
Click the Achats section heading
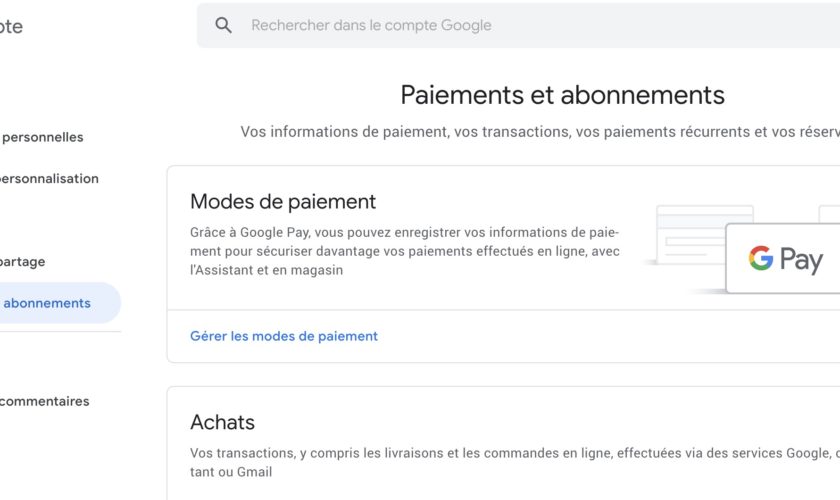222,422
